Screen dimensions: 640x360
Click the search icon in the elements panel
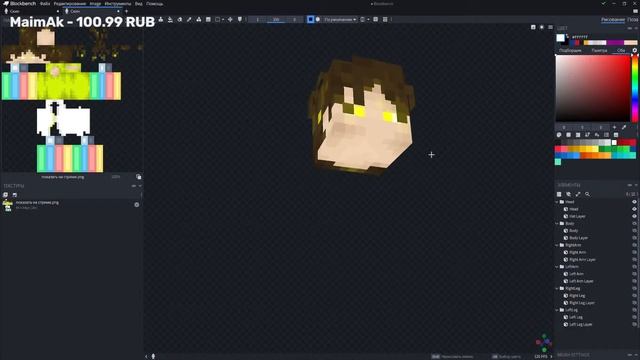click(x=587, y=194)
